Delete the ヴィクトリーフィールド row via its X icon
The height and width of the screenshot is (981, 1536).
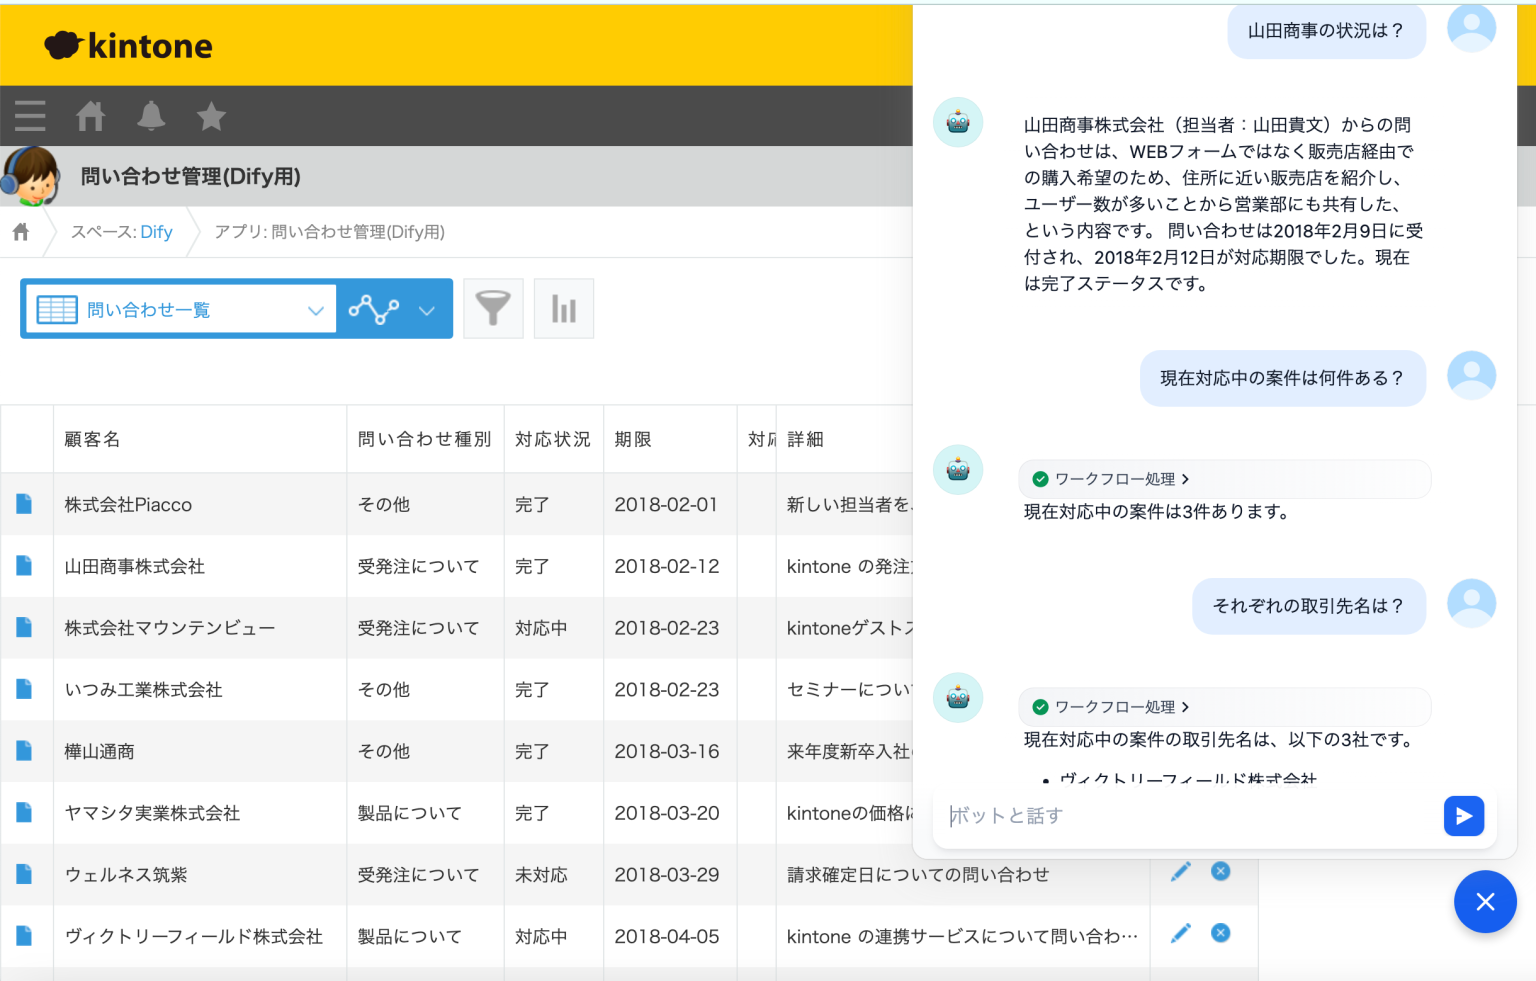pyautogui.click(x=1220, y=933)
